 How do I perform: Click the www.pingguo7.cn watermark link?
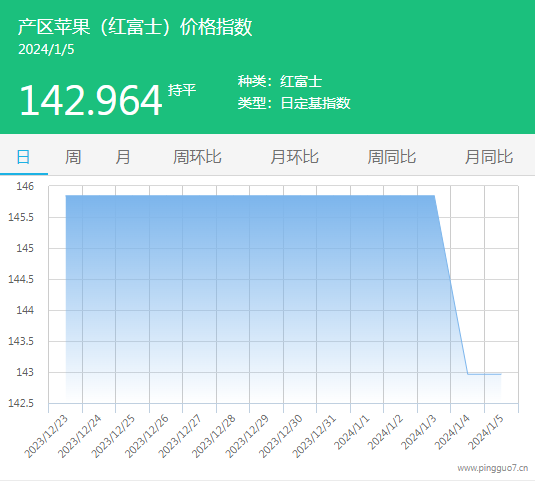493,468
